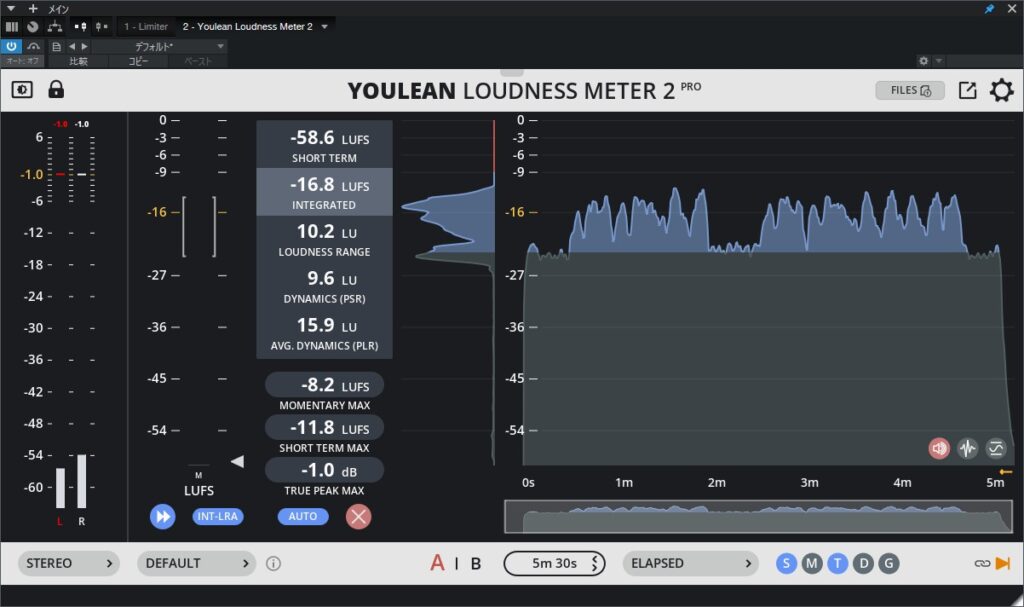The height and width of the screenshot is (607, 1024).
Task: Open the ELAPSED time mode dropdown
Action: [x=690, y=563]
